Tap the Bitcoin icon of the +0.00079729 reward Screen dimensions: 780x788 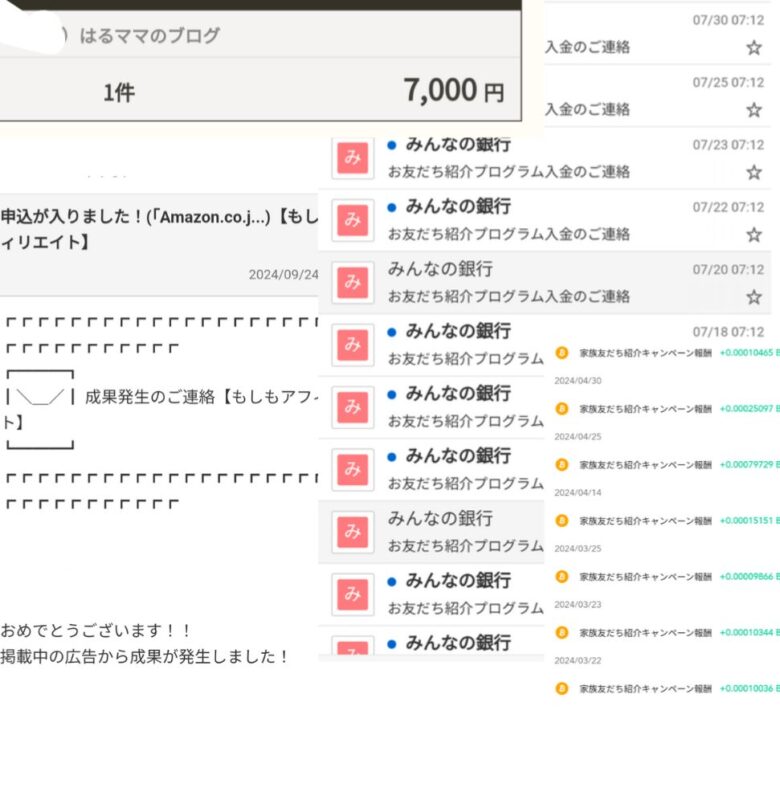coord(562,465)
